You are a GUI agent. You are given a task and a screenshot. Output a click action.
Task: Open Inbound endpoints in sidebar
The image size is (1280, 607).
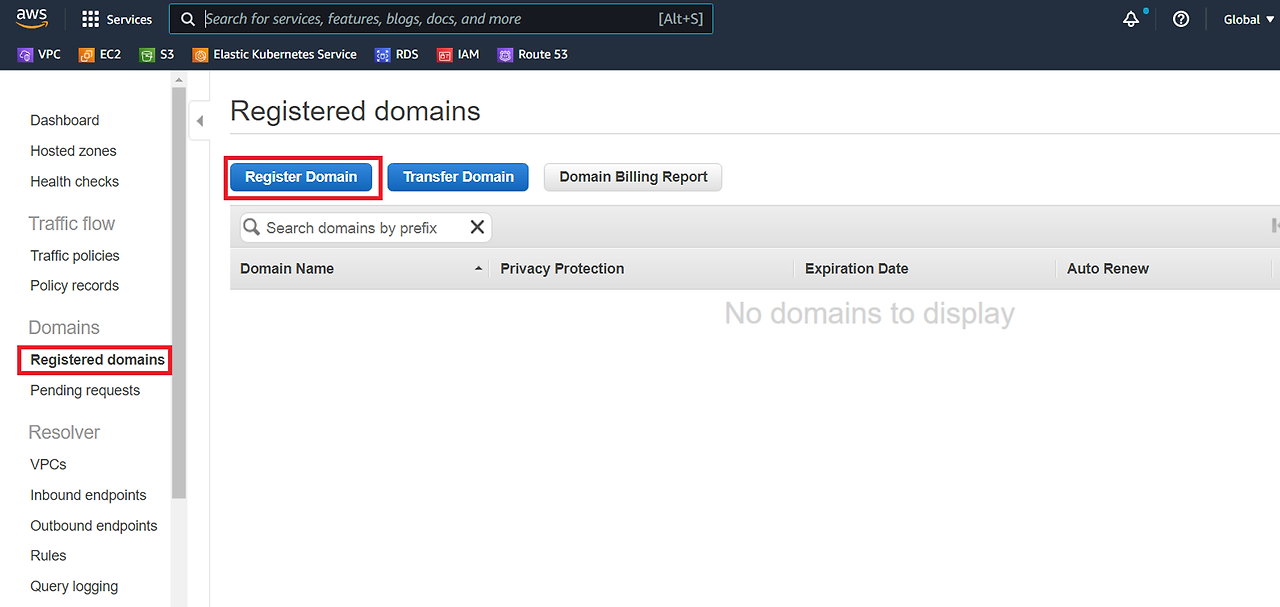[x=88, y=495]
